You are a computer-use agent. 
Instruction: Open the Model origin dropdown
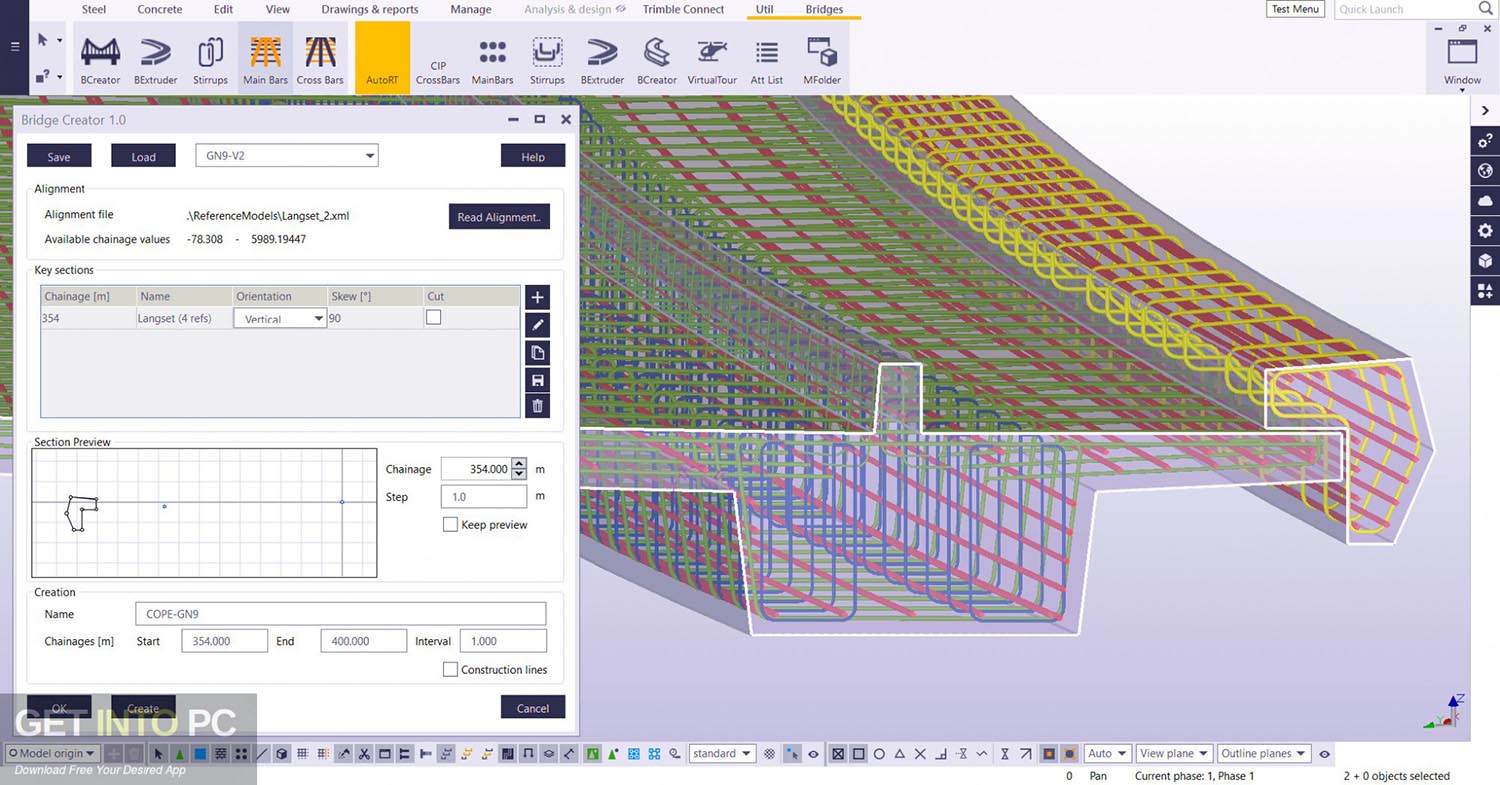[52, 753]
